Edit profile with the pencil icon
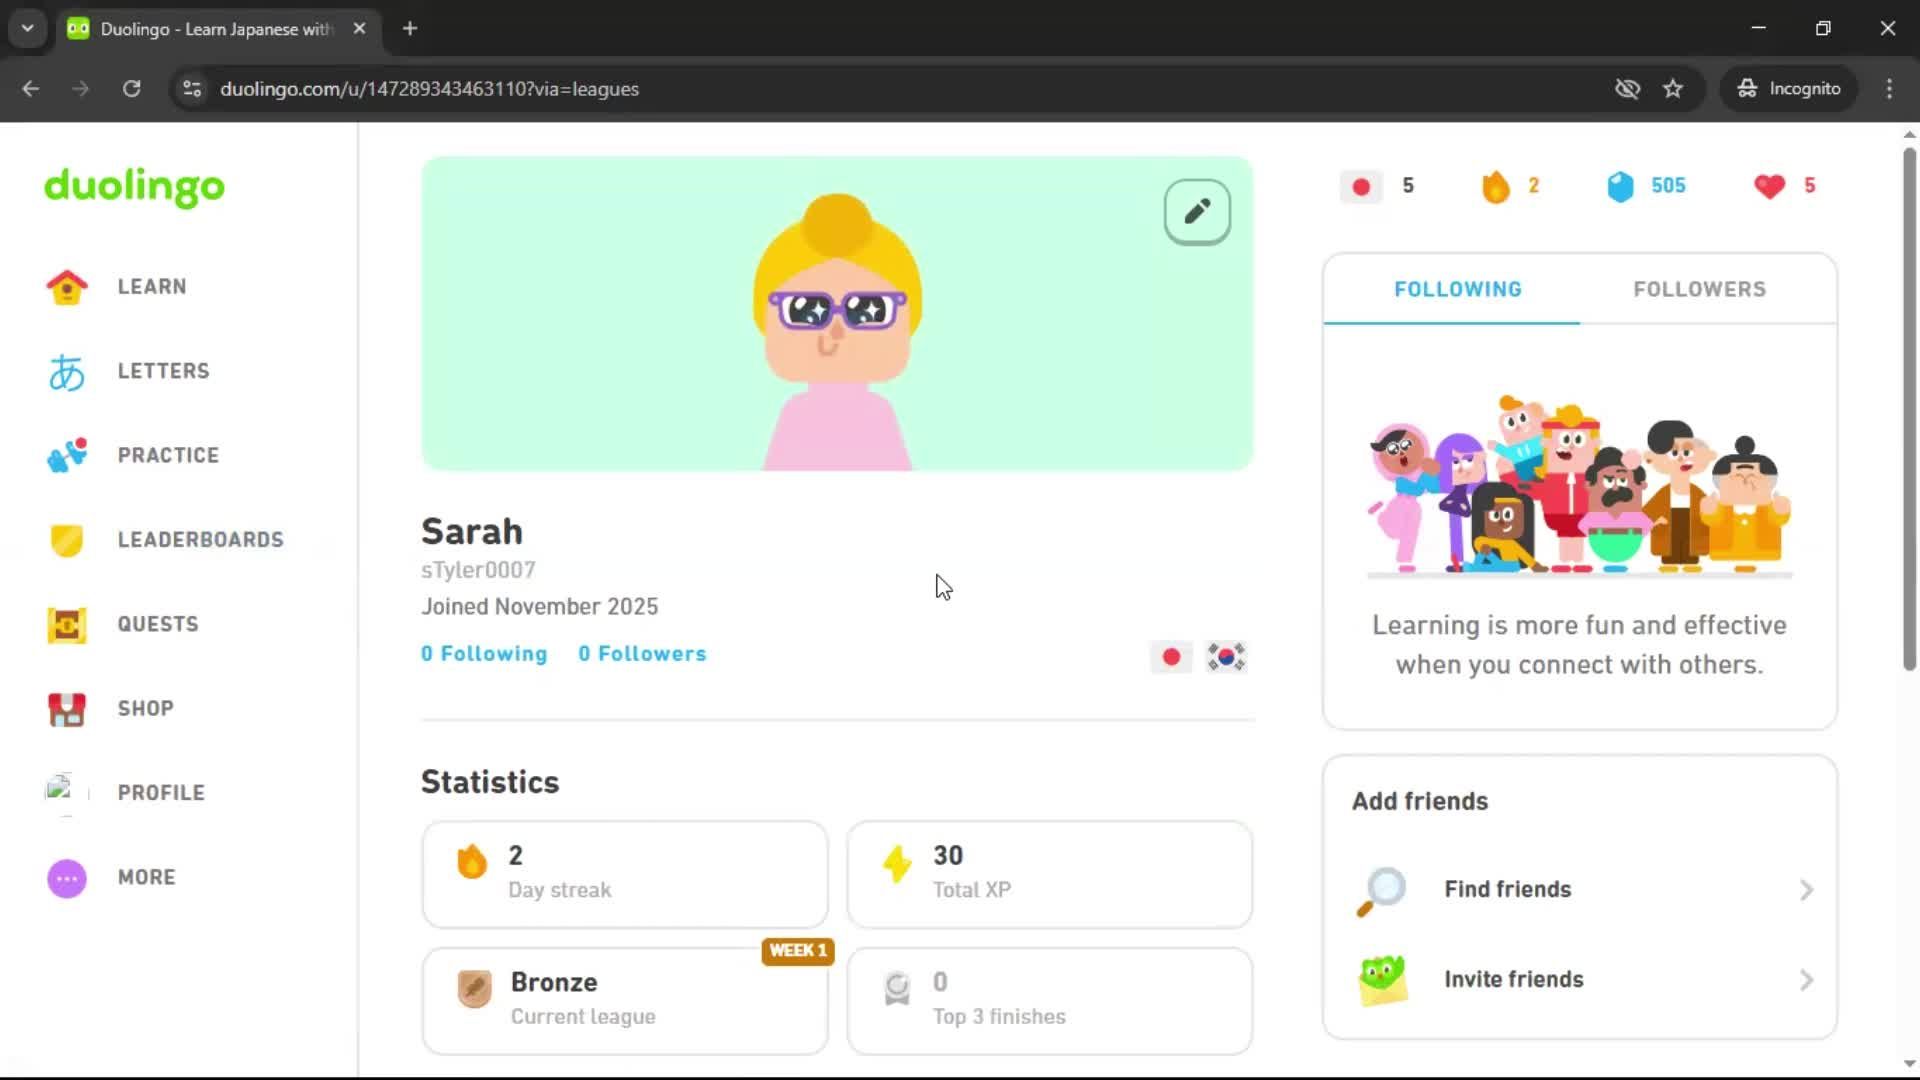This screenshot has height=1080, width=1920. coord(1196,211)
